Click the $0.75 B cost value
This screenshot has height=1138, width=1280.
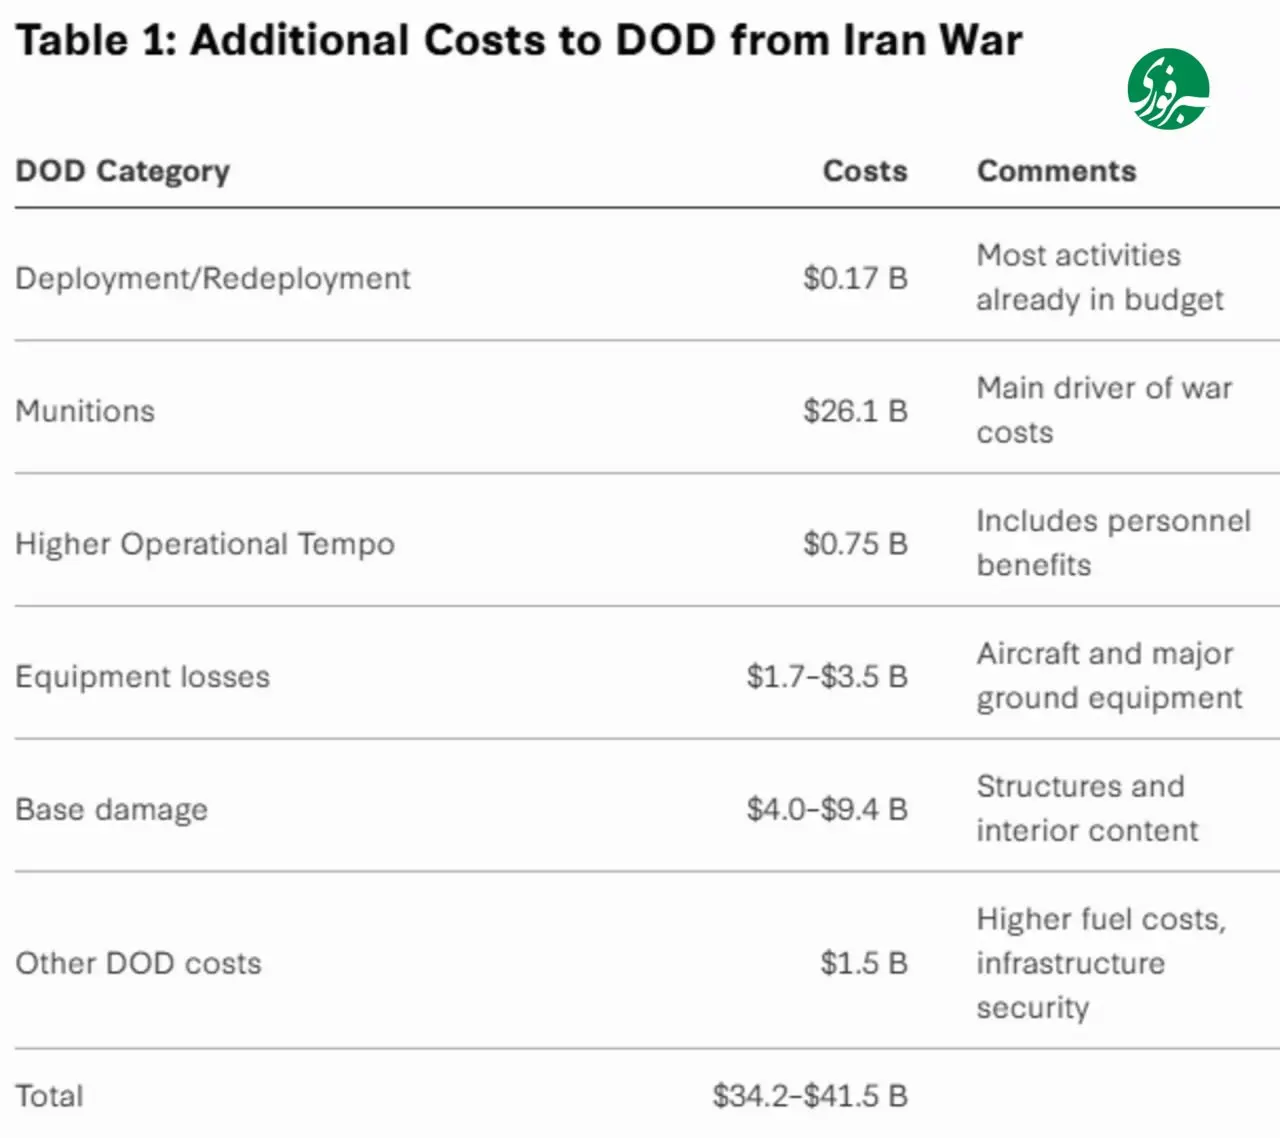pyautogui.click(x=856, y=544)
